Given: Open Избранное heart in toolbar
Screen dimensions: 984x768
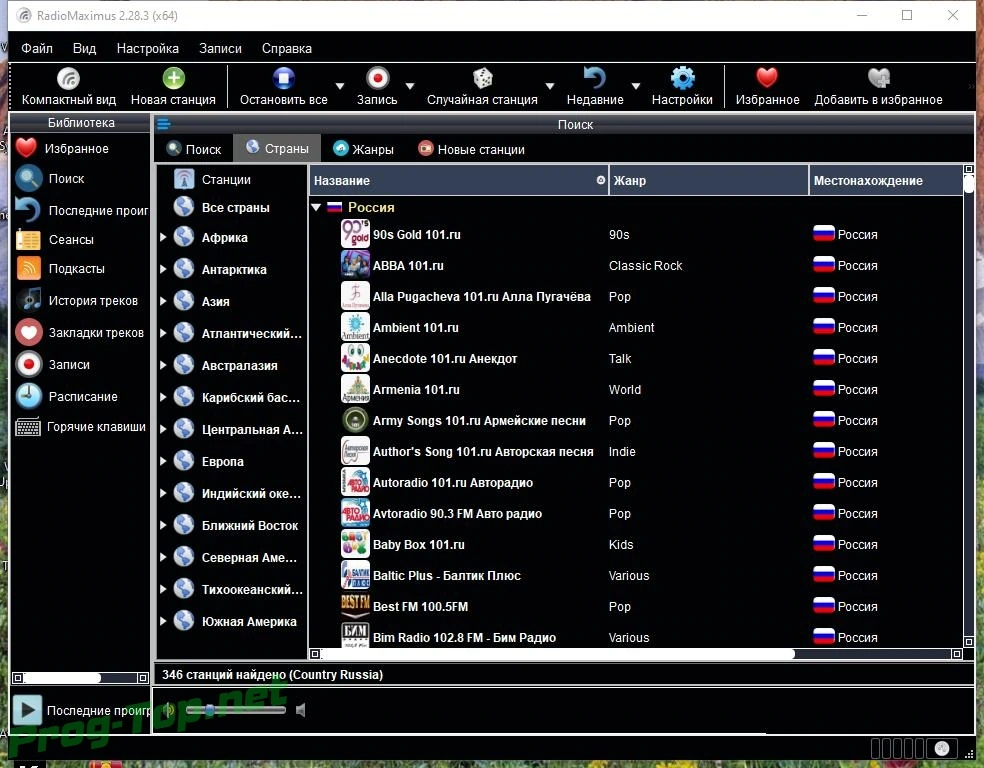Looking at the screenshot, I should [x=767, y=87].
